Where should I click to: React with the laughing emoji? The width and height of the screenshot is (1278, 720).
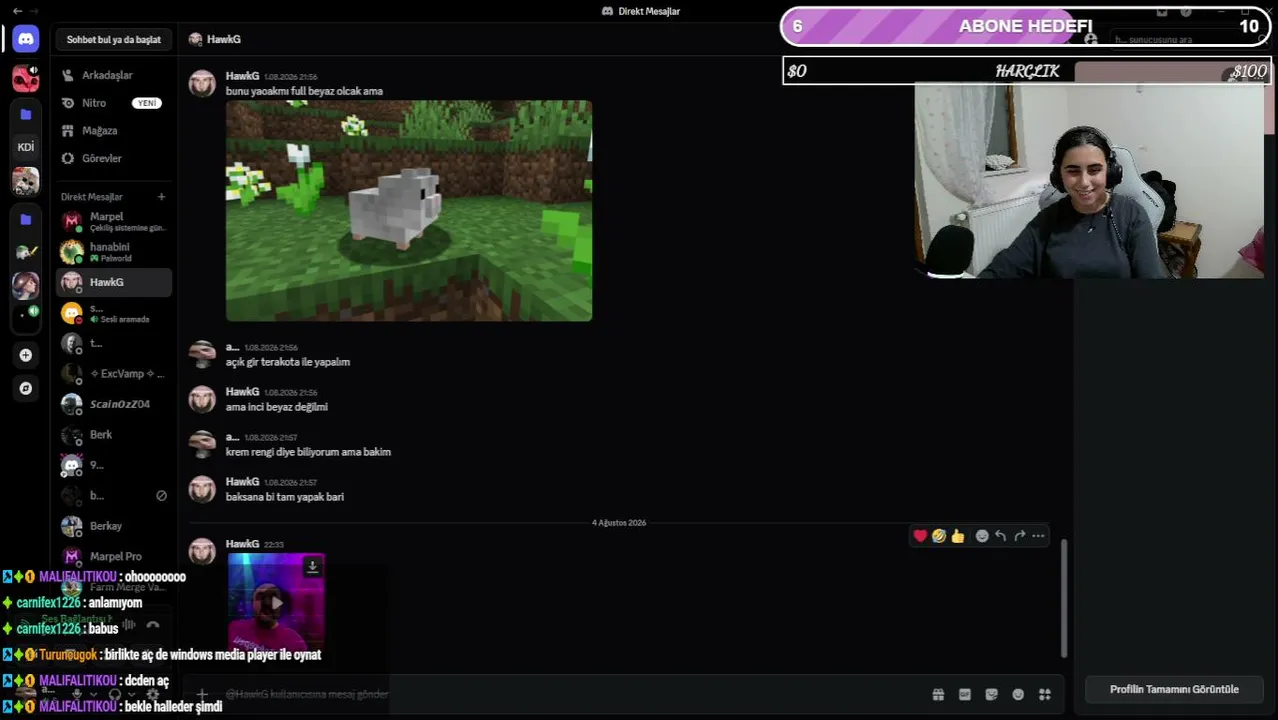click(x=939, y=536)
